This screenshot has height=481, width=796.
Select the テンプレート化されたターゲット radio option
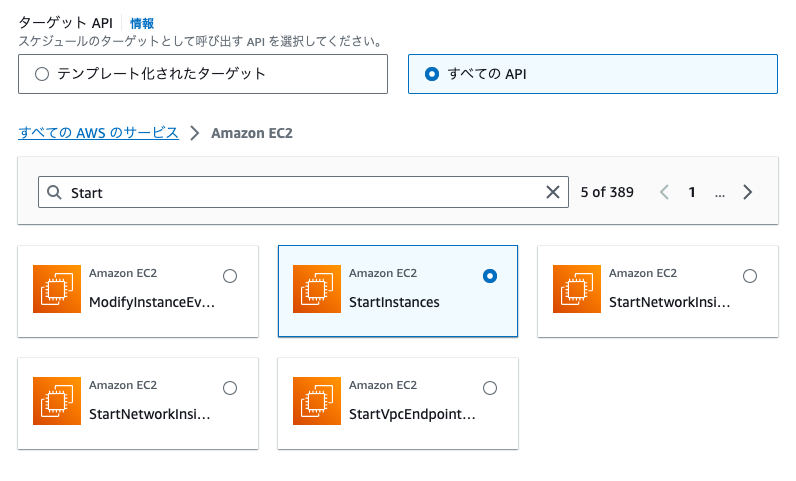[42, 74]
